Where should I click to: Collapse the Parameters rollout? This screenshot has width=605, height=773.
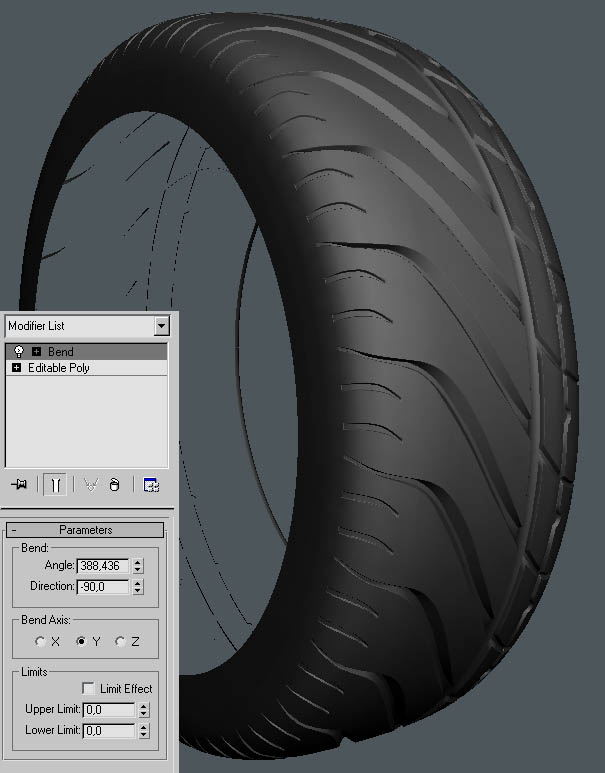(85, 530)
